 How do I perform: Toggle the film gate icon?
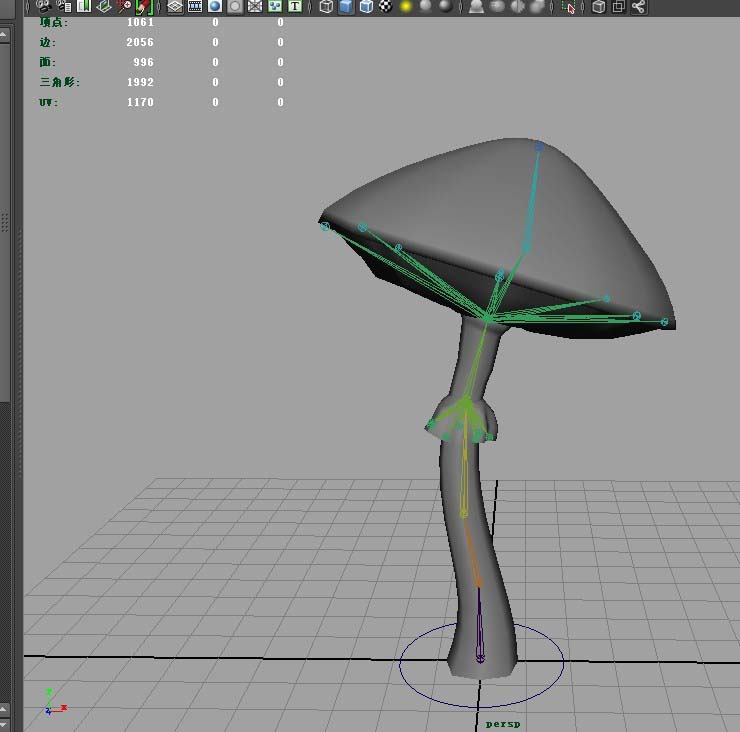pos(195,6)
